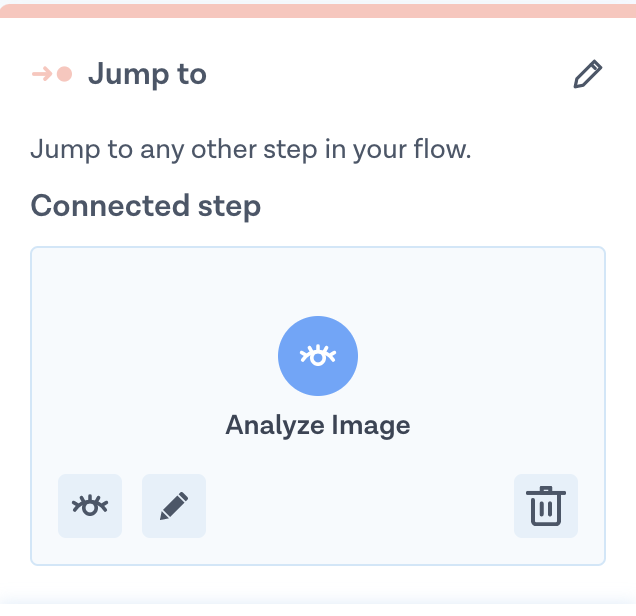Edit the Jump to step title with the outline pencil

(588, 75)
